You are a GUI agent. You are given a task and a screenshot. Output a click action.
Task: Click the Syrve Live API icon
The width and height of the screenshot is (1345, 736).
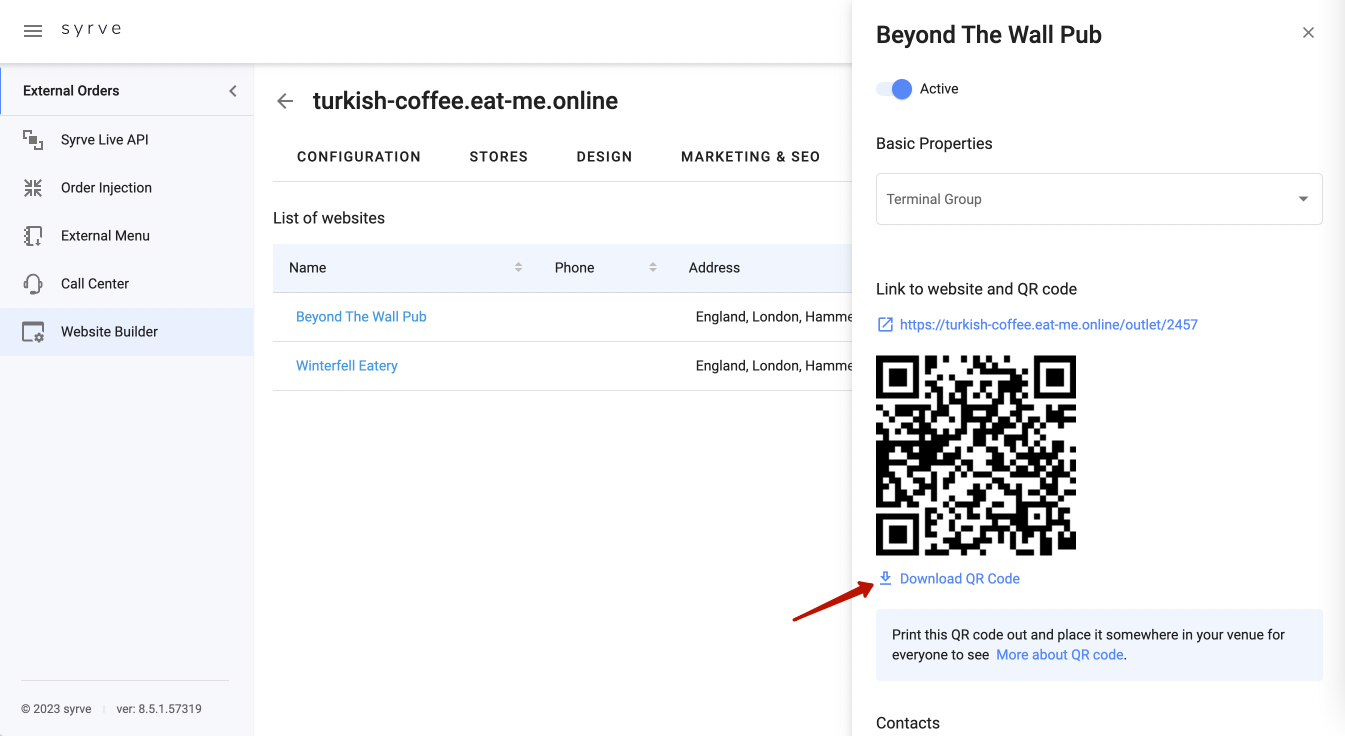[x=33, y=140]
